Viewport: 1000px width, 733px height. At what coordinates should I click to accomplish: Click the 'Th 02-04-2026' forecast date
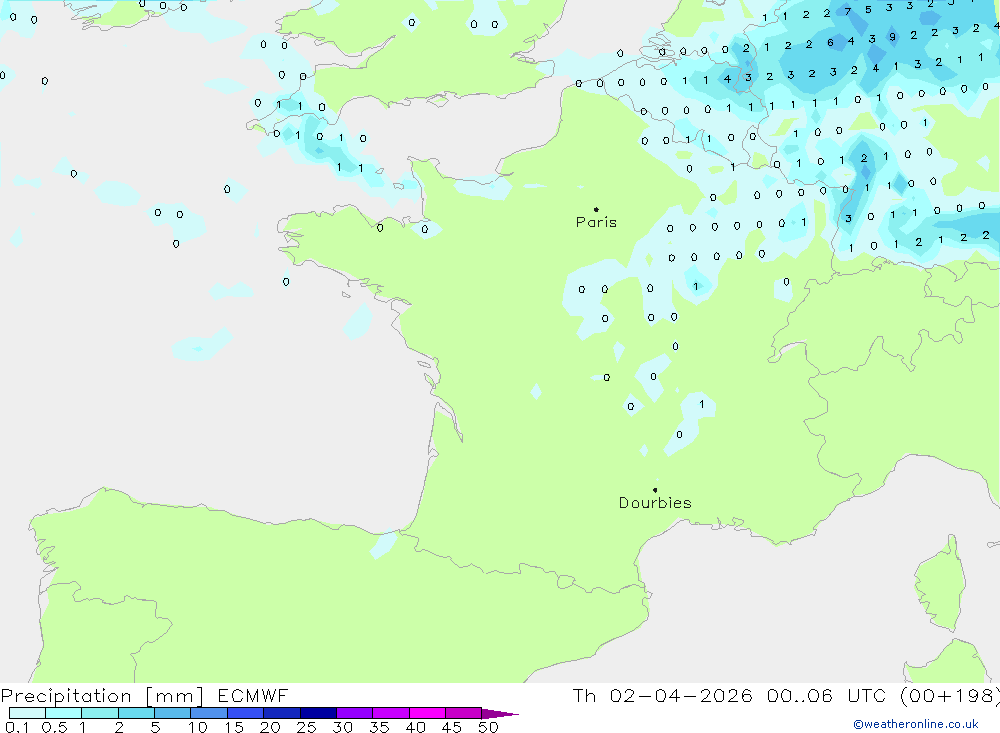pos(663,695)
